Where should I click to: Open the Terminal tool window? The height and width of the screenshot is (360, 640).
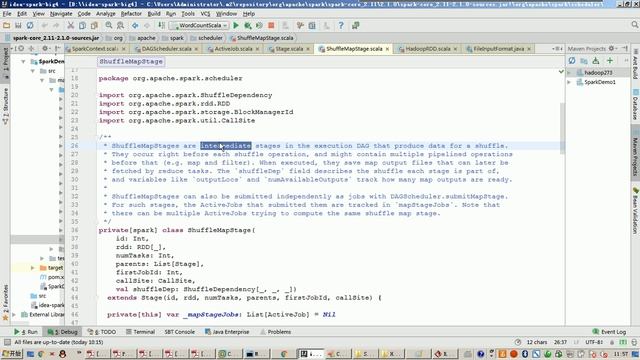[x=140, y=332]
